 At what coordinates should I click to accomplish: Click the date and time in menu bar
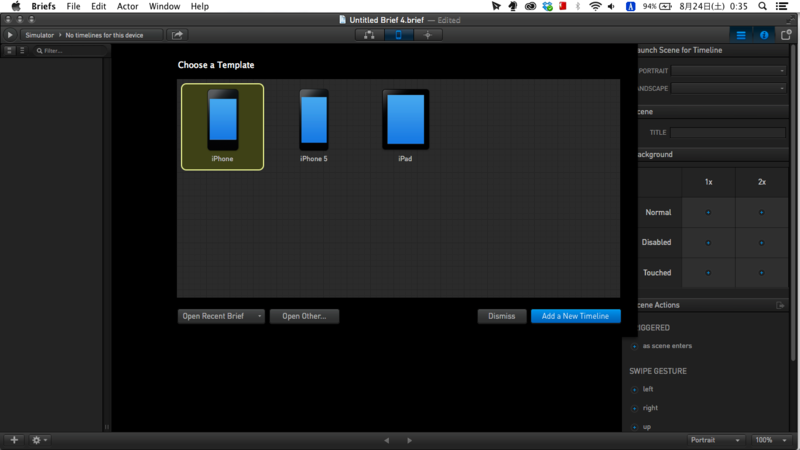(713, 6)
